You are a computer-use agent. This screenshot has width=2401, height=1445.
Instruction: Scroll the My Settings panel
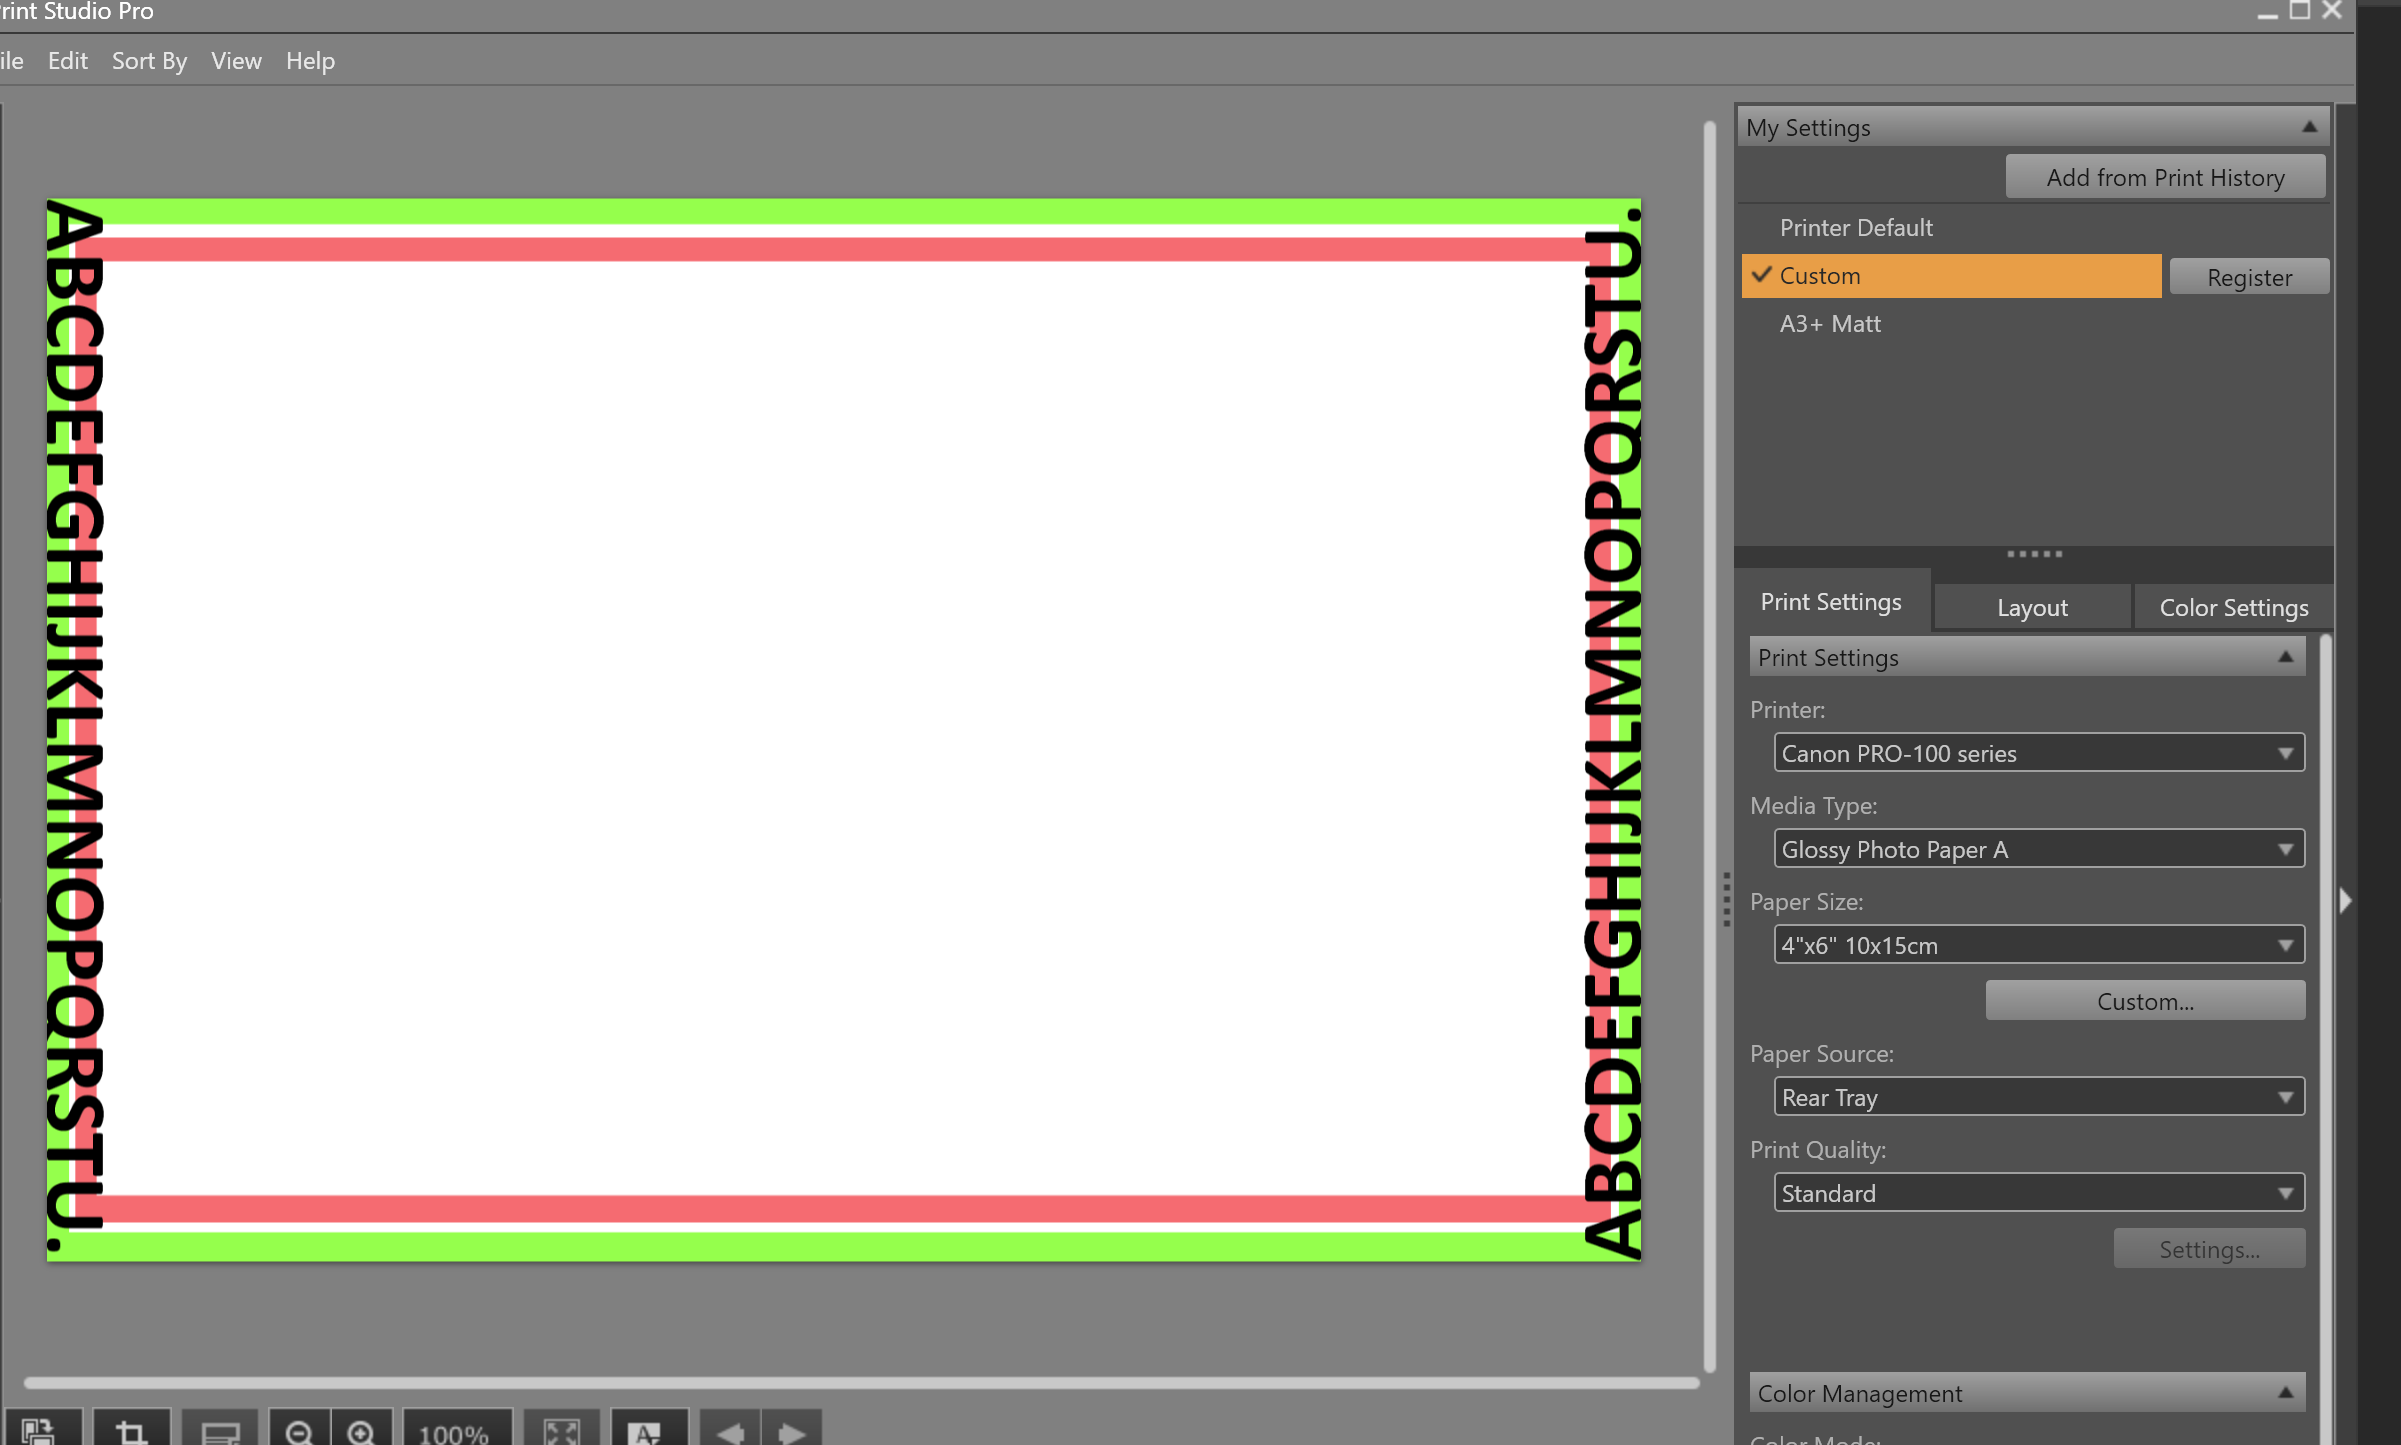(2310, 125)
